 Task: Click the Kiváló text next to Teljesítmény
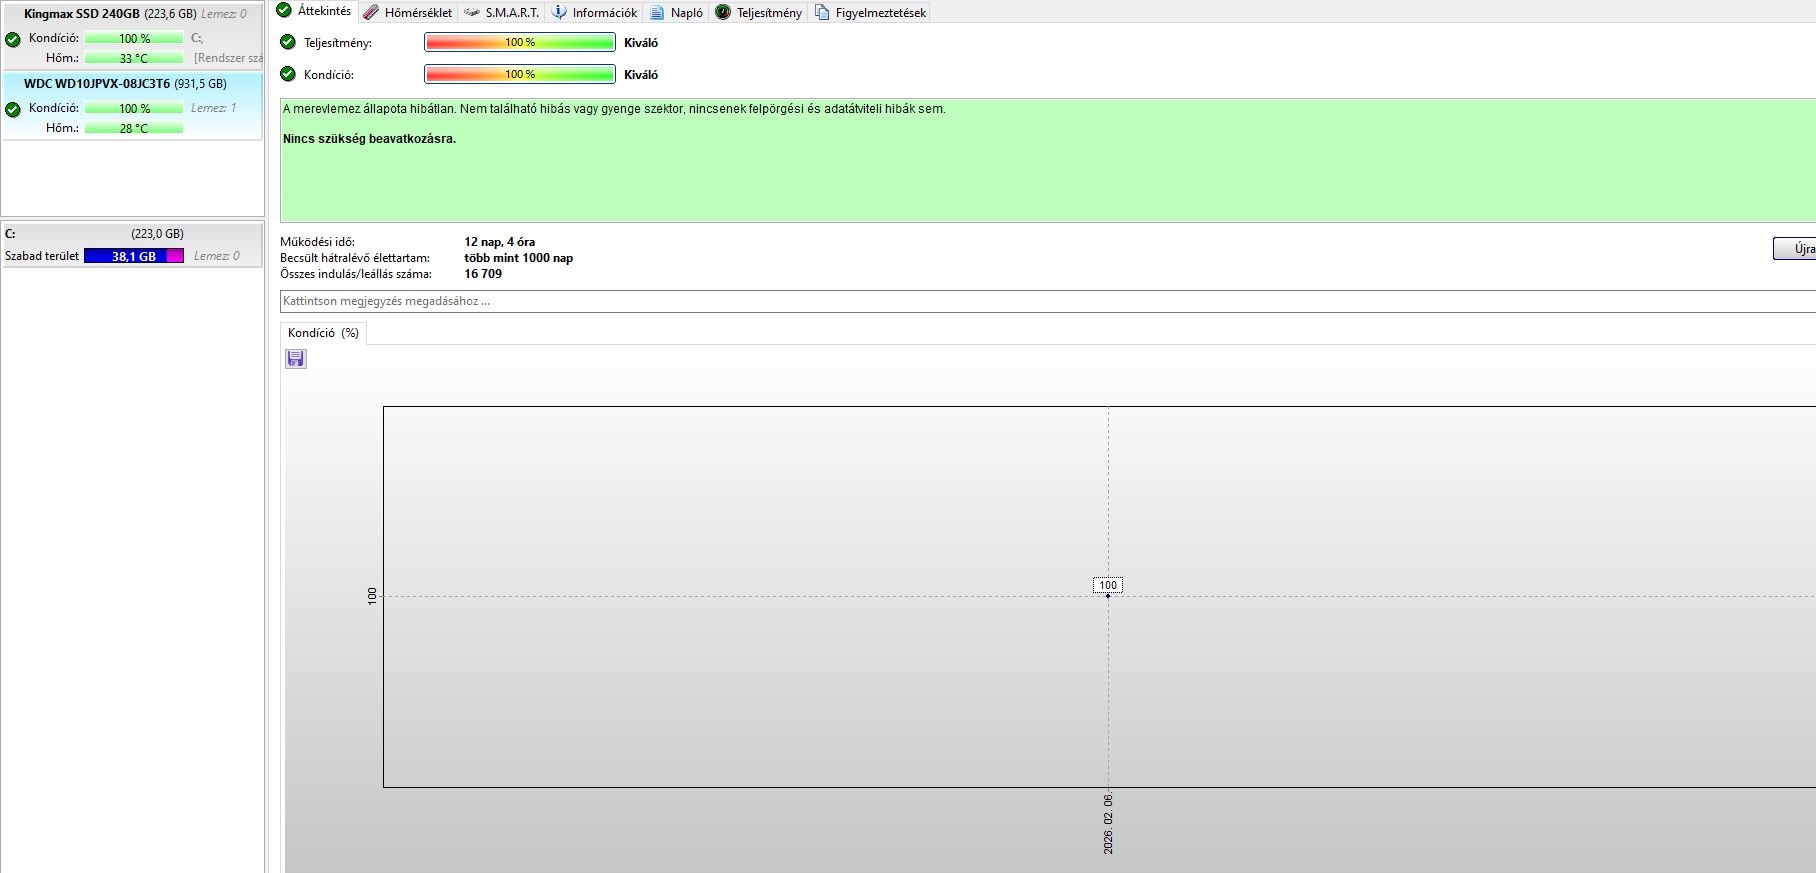[641, 43]
